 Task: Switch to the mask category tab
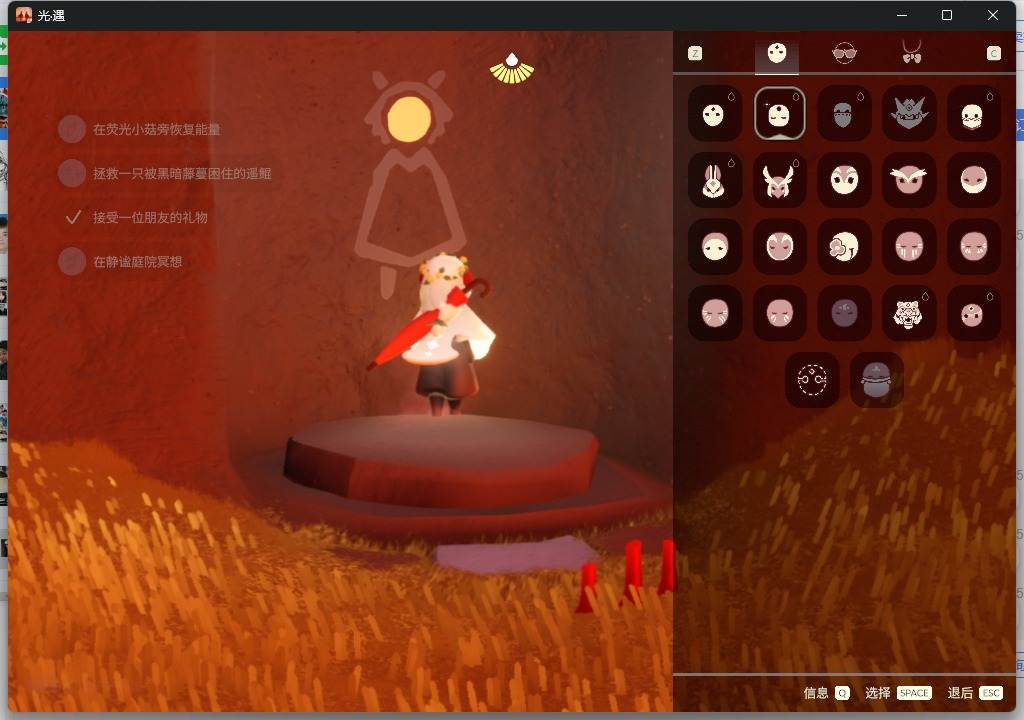pos(776,53)
